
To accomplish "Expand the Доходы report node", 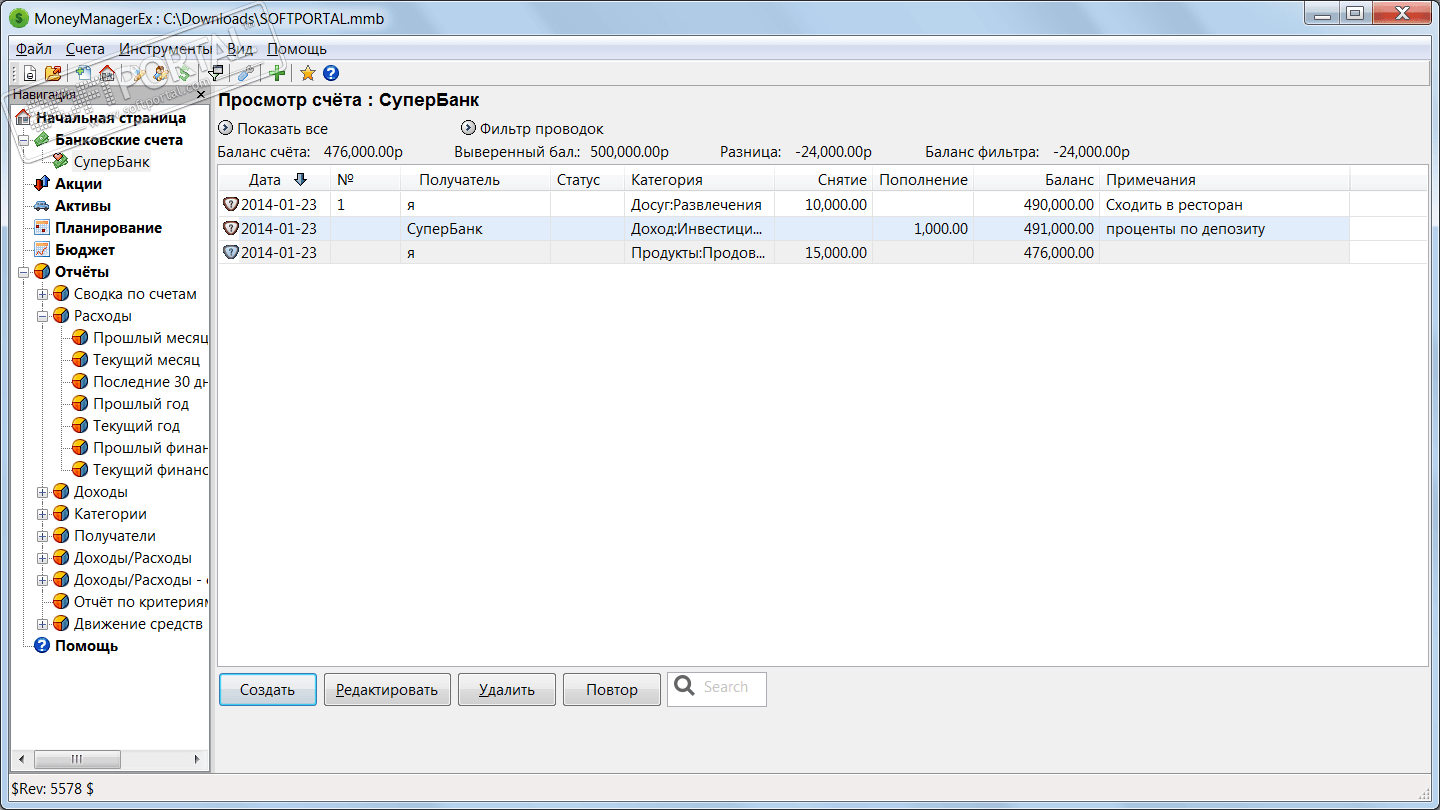I will click(43, 492).
